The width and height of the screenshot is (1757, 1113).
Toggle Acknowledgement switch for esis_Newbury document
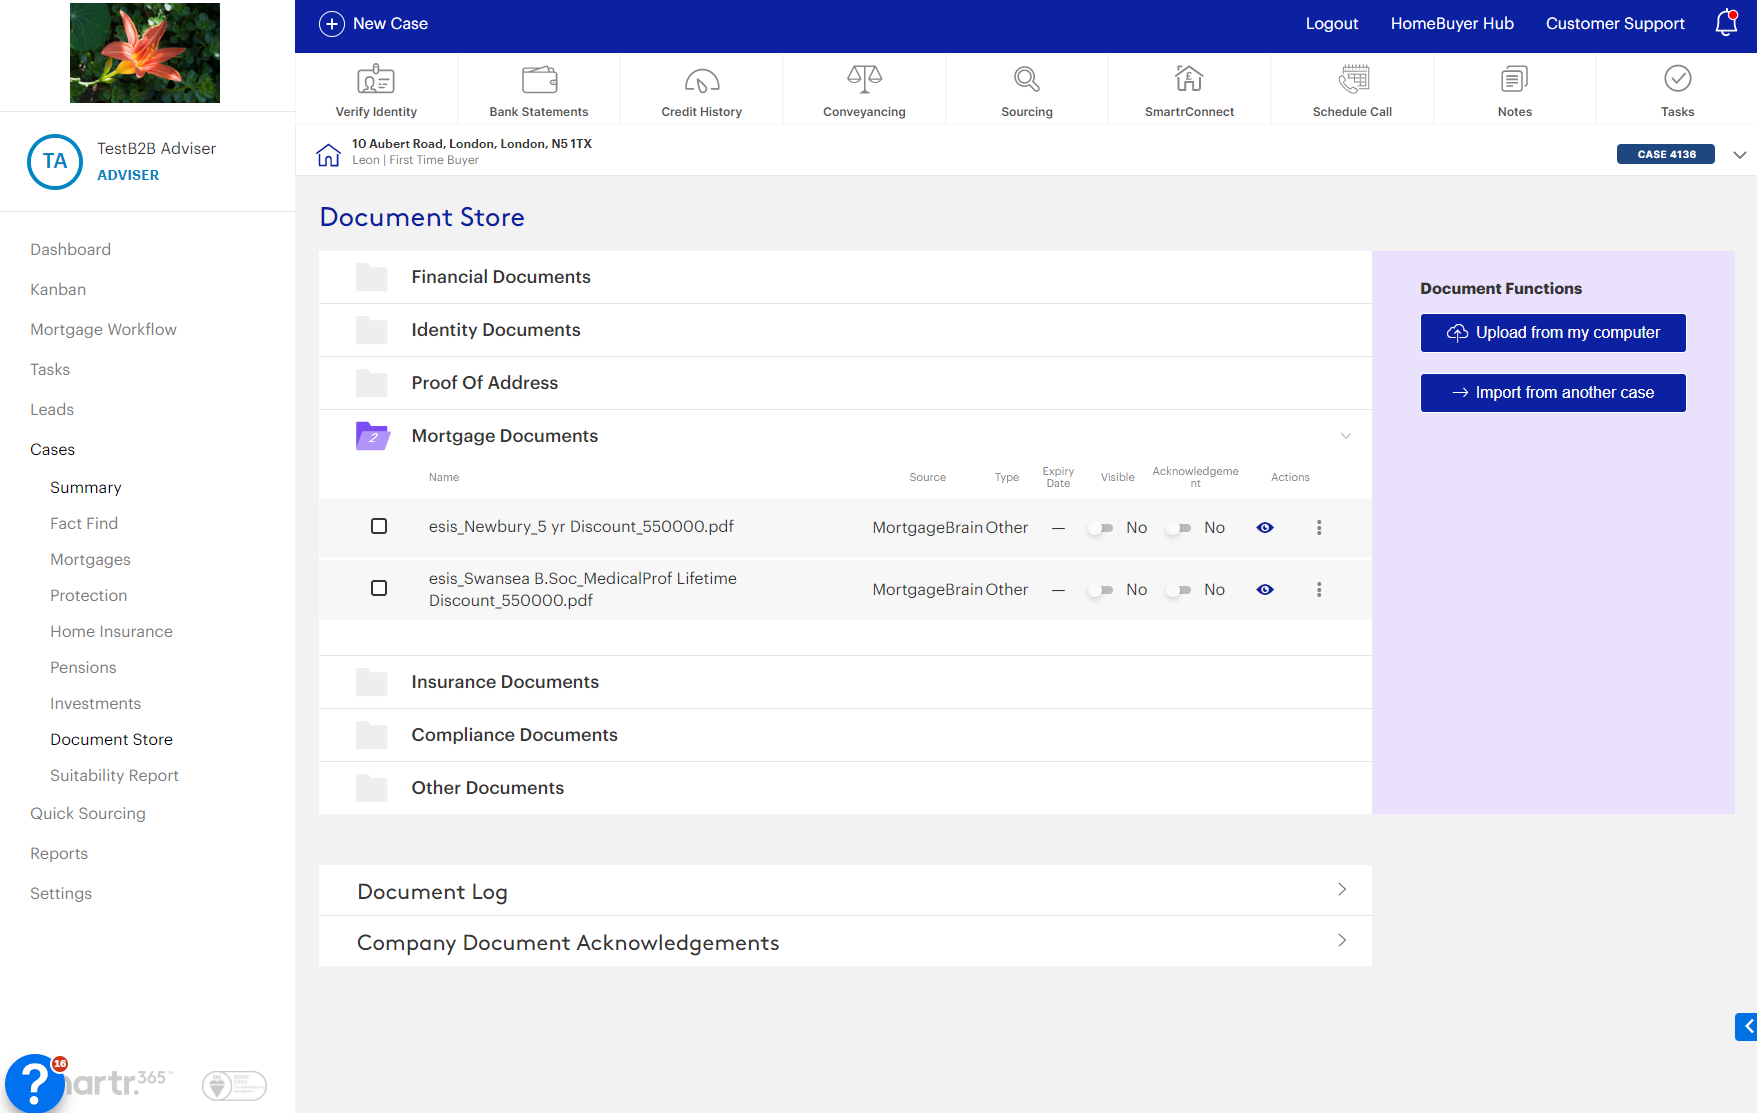coord(1179,528)
